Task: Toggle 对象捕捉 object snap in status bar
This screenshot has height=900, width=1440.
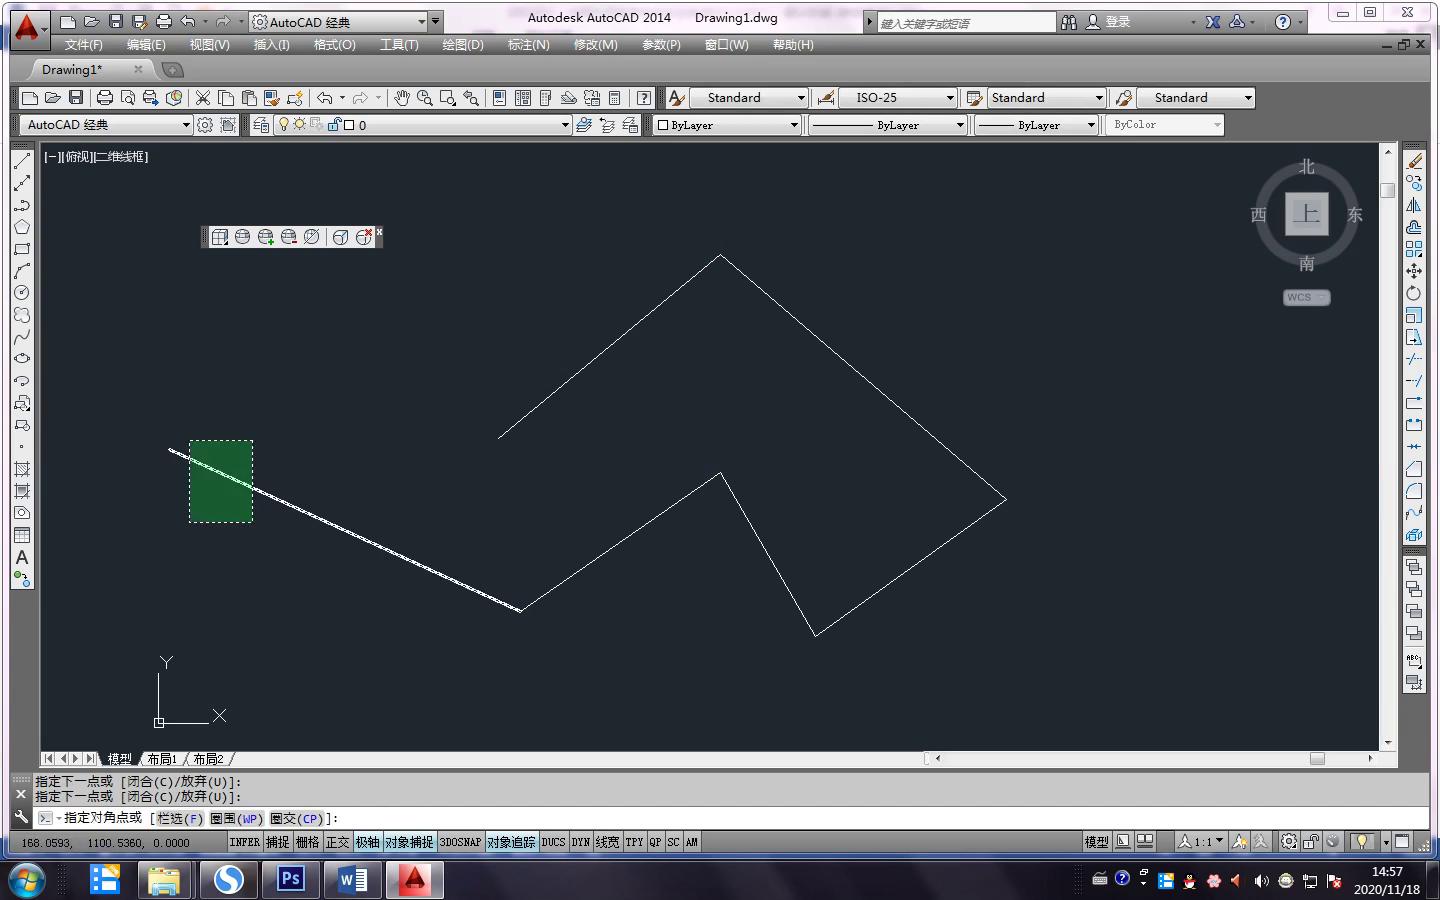Action: pyautogui.click(x=409, y=842)
